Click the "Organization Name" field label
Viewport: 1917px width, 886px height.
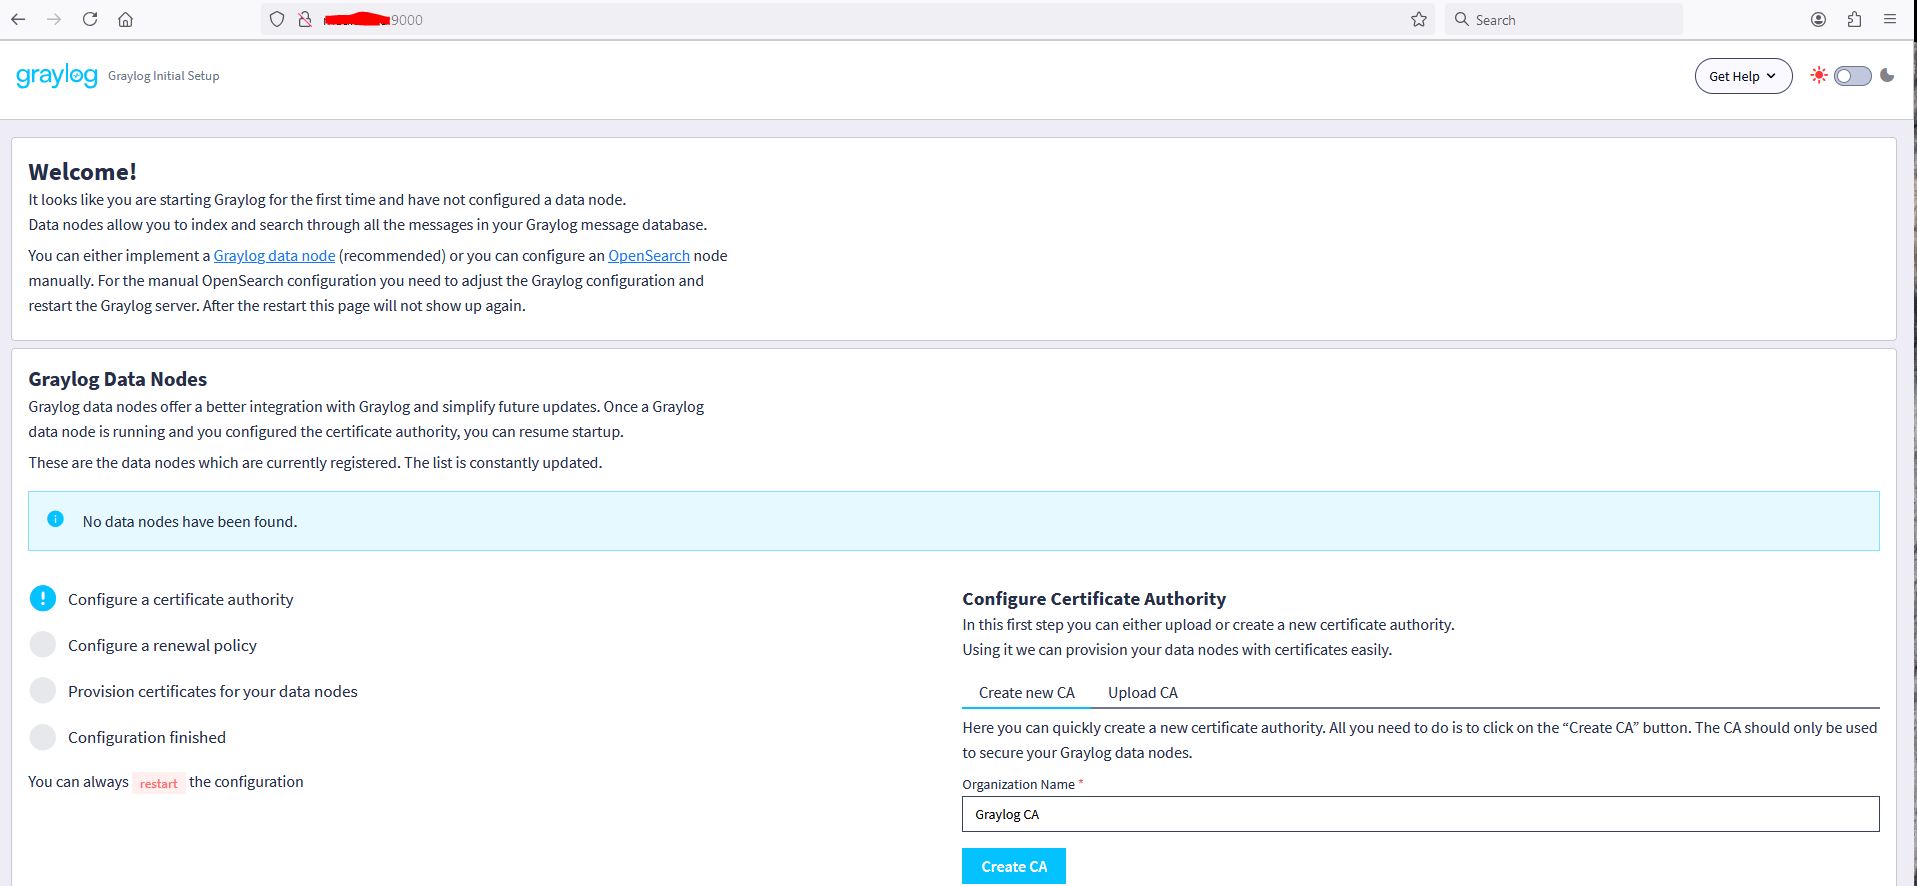point(1018,784)
